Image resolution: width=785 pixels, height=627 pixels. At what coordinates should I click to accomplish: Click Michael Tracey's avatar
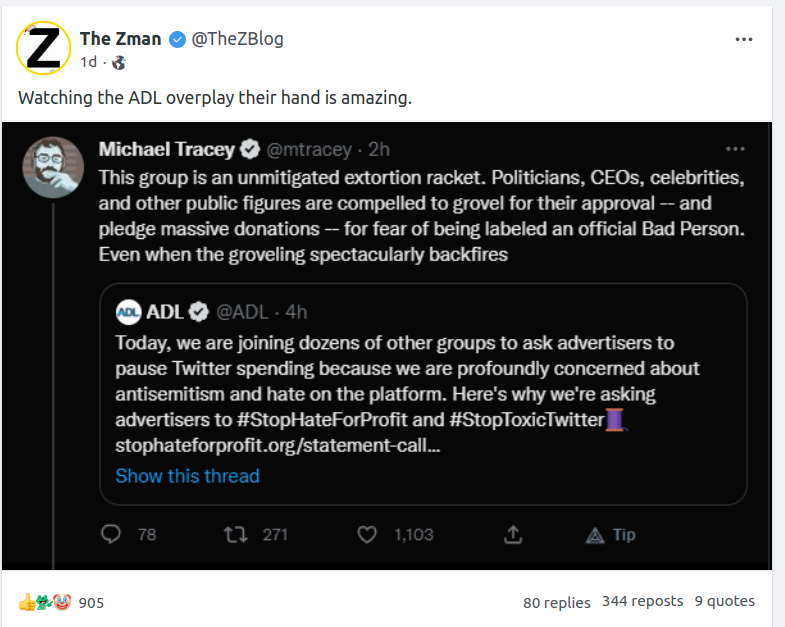coord(53,166)
